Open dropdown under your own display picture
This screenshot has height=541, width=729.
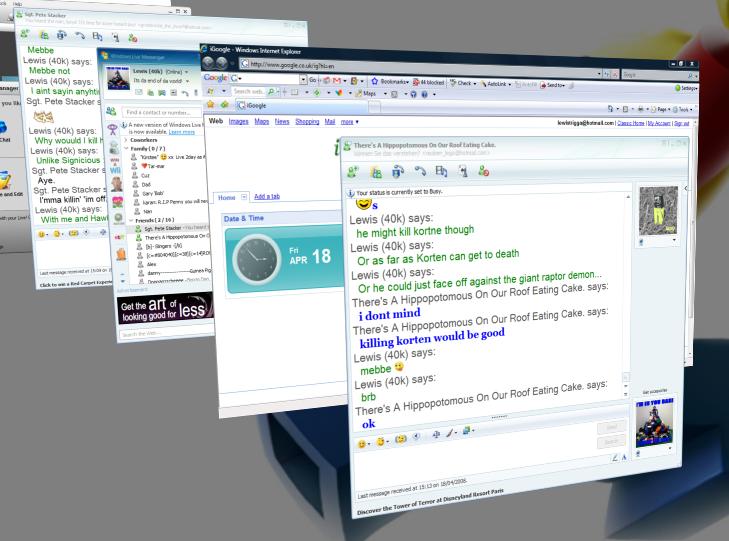point(670,449)
